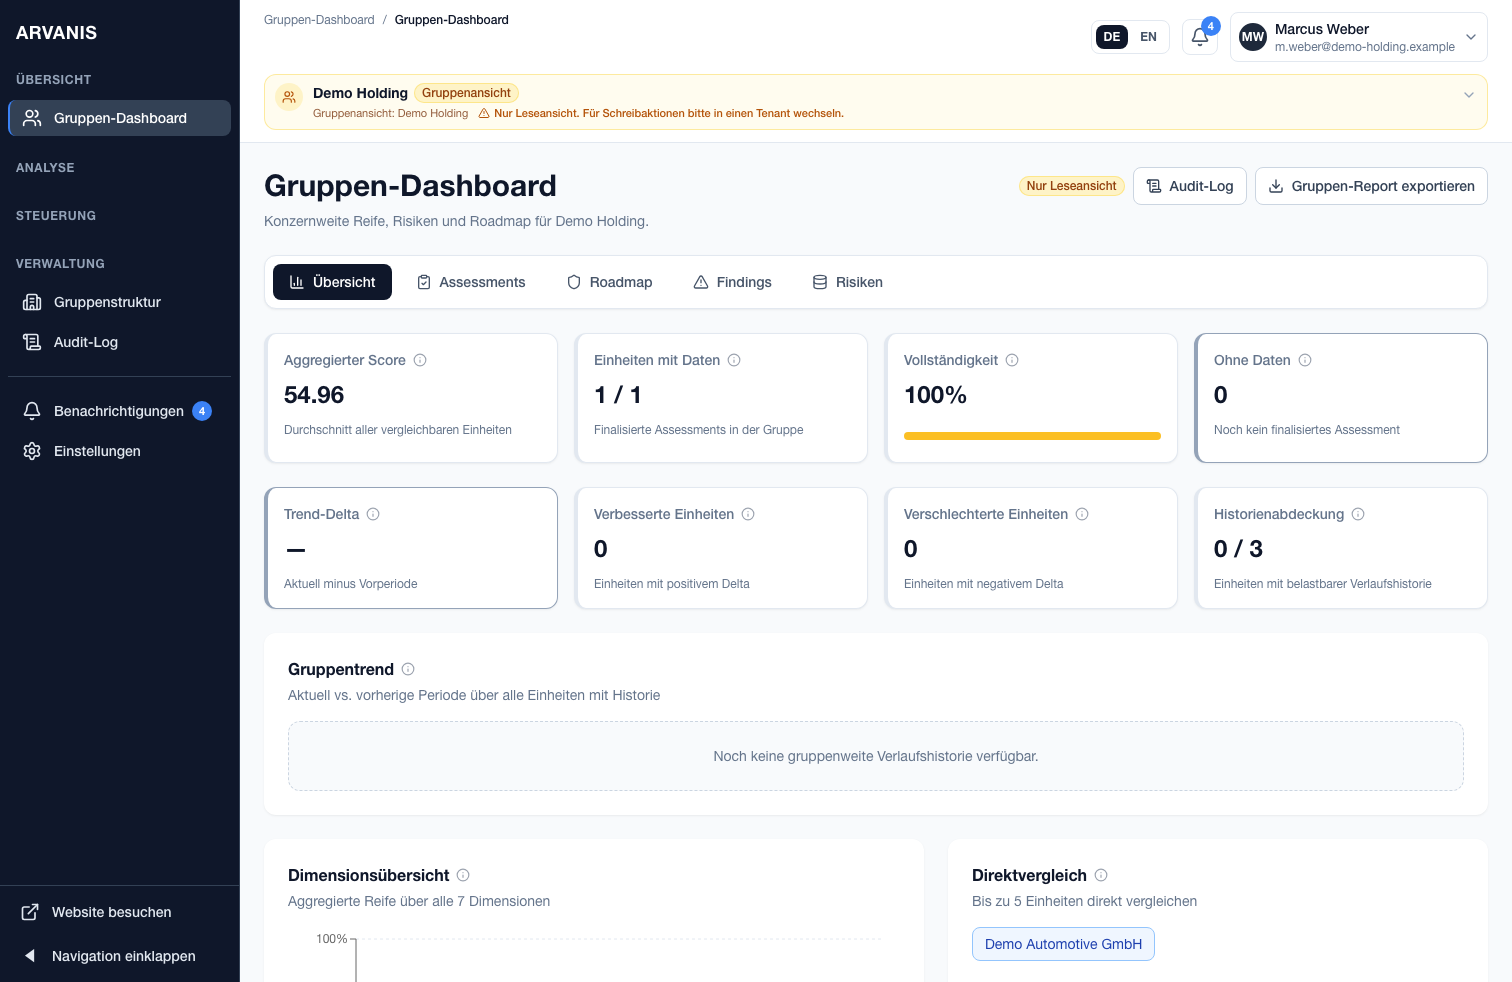Click the yellow Vollständigkeit progress bar

coord(1031,436)
